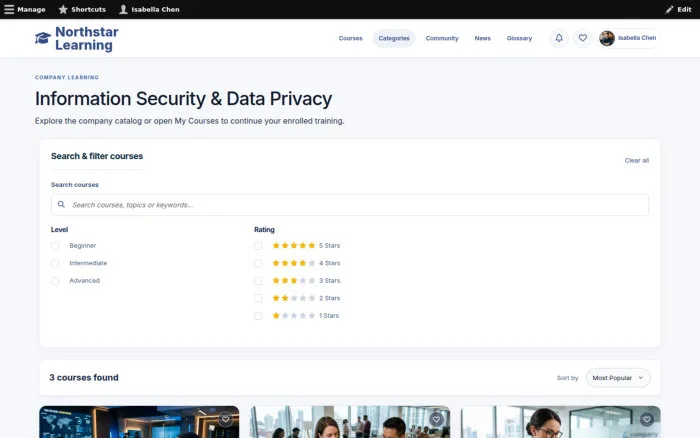Focus the Search courses input field
This screenshot has width=700, height=438.
point(350,205)
